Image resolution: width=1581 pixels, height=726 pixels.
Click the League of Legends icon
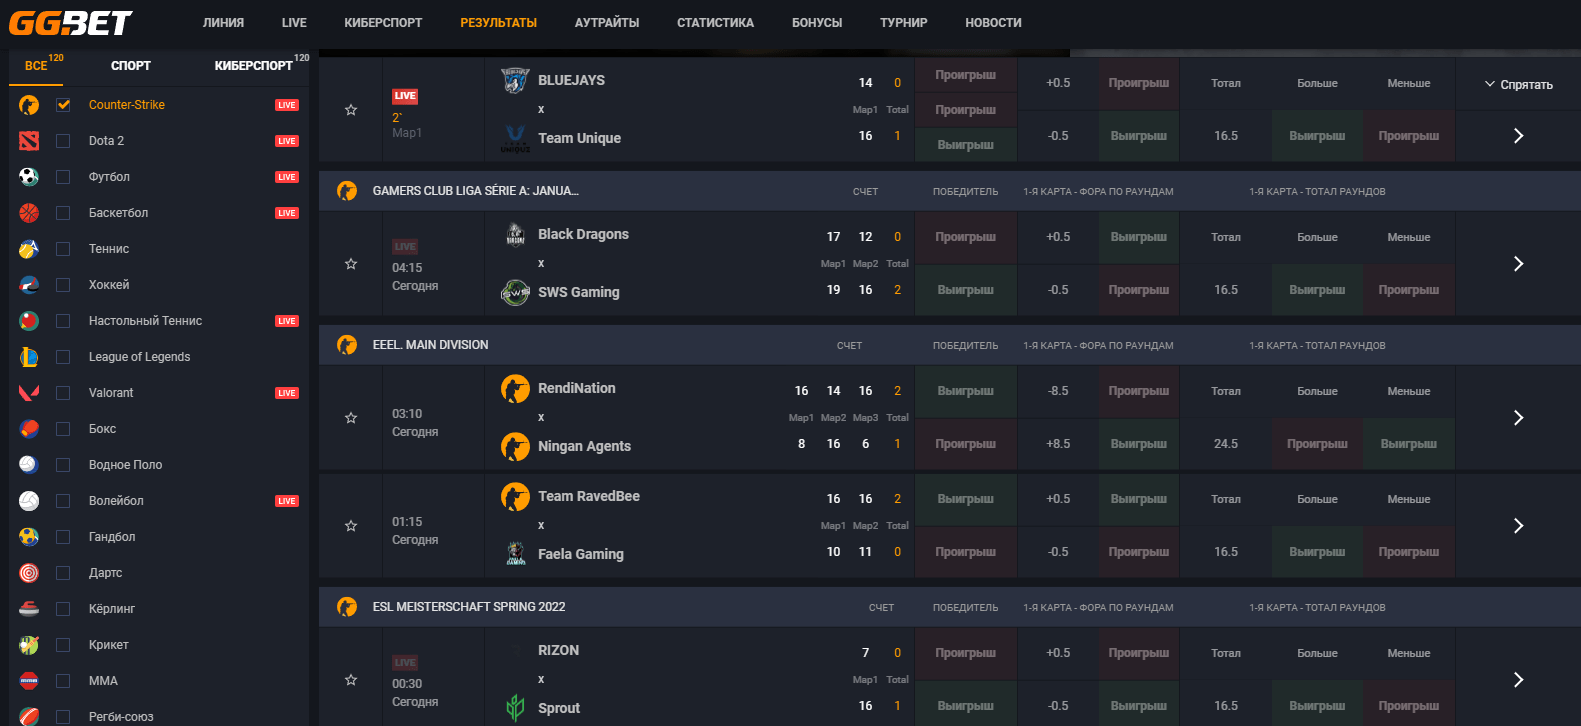click(x=29, y=357)
